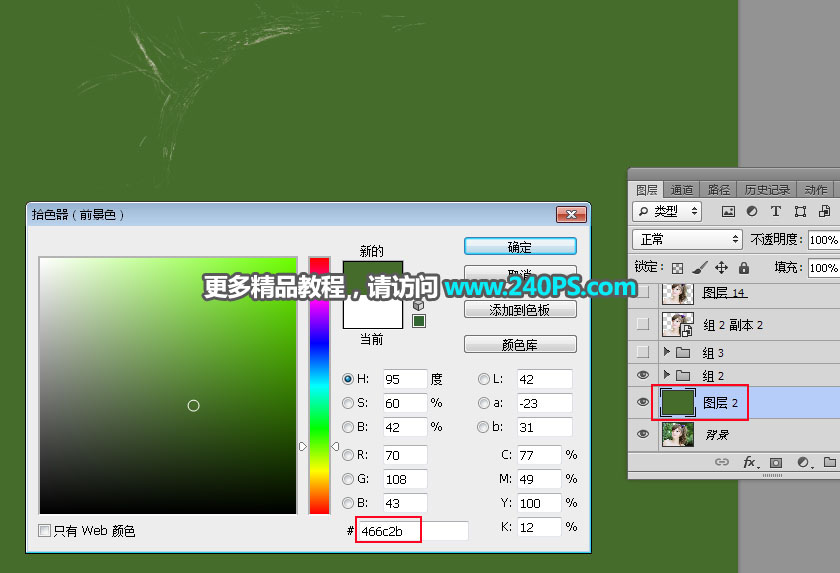Click the 填充 fill field
The width and height of the screenshot is (840, 573).
(x=823, y=267)
